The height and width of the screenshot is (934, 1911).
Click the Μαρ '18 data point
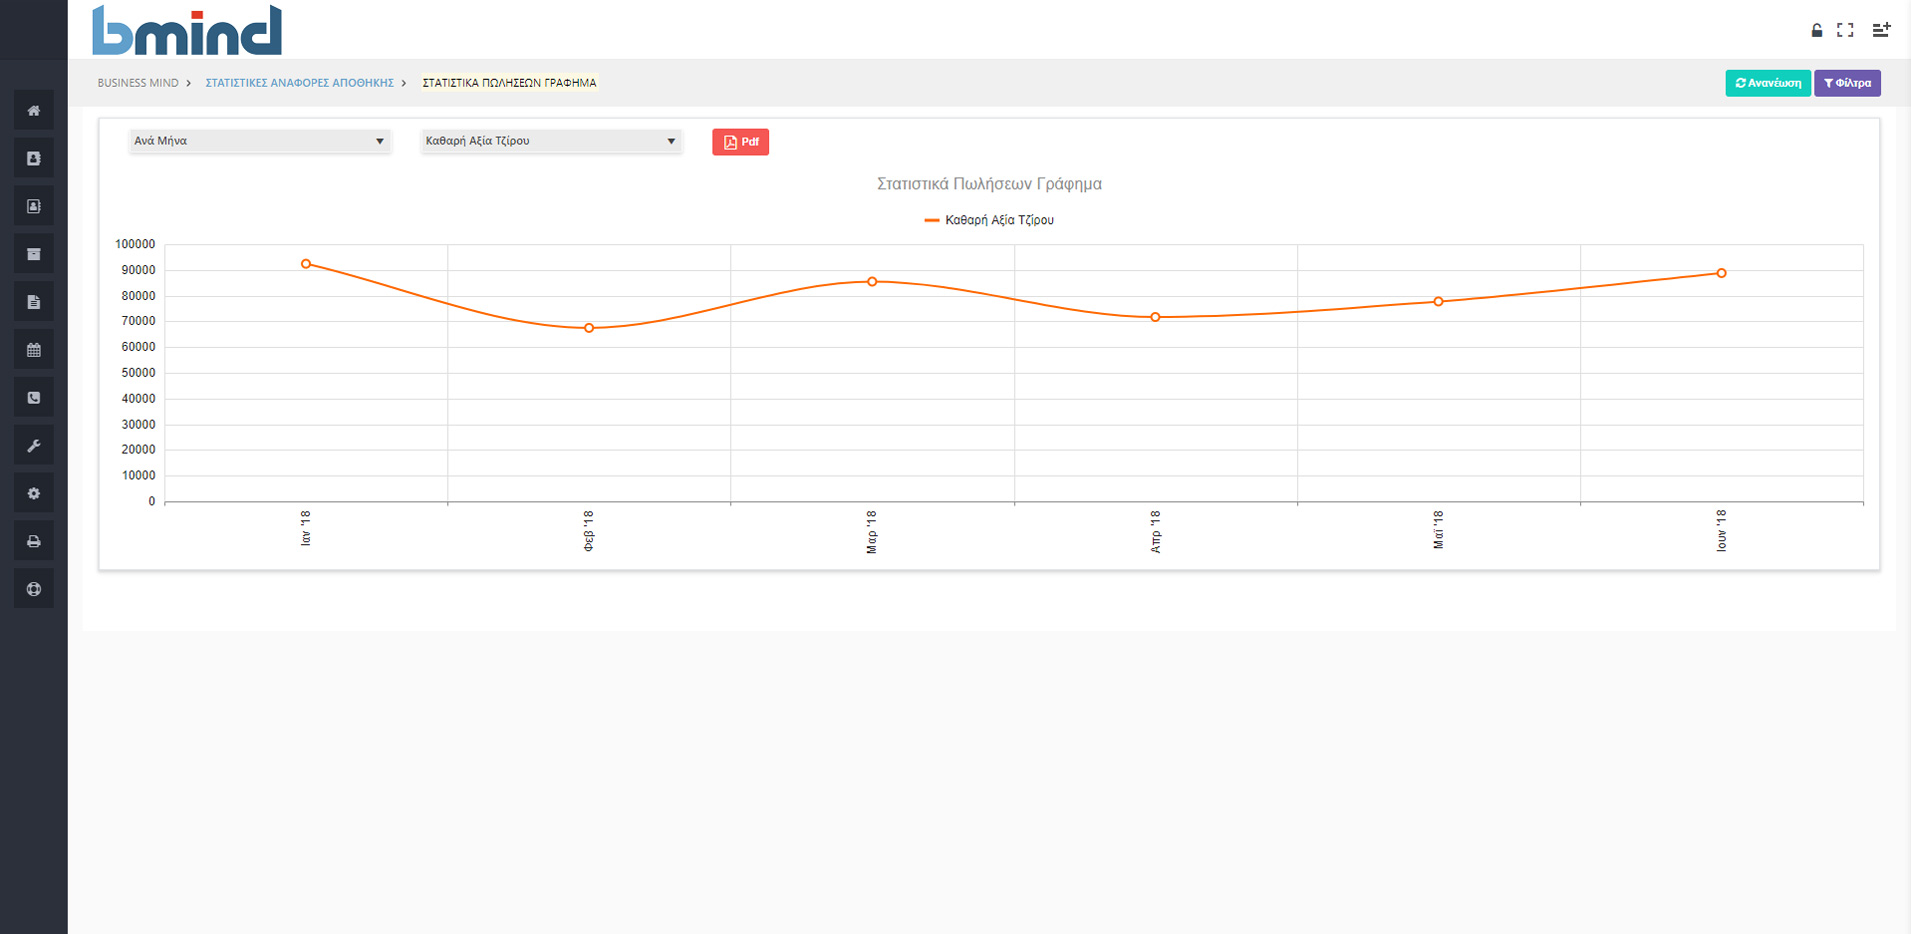872,282
